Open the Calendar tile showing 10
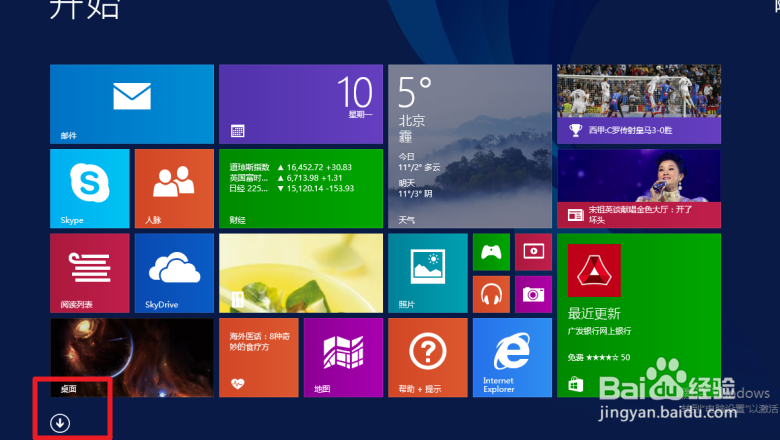The image size is (780, 440). coord(301,104)
